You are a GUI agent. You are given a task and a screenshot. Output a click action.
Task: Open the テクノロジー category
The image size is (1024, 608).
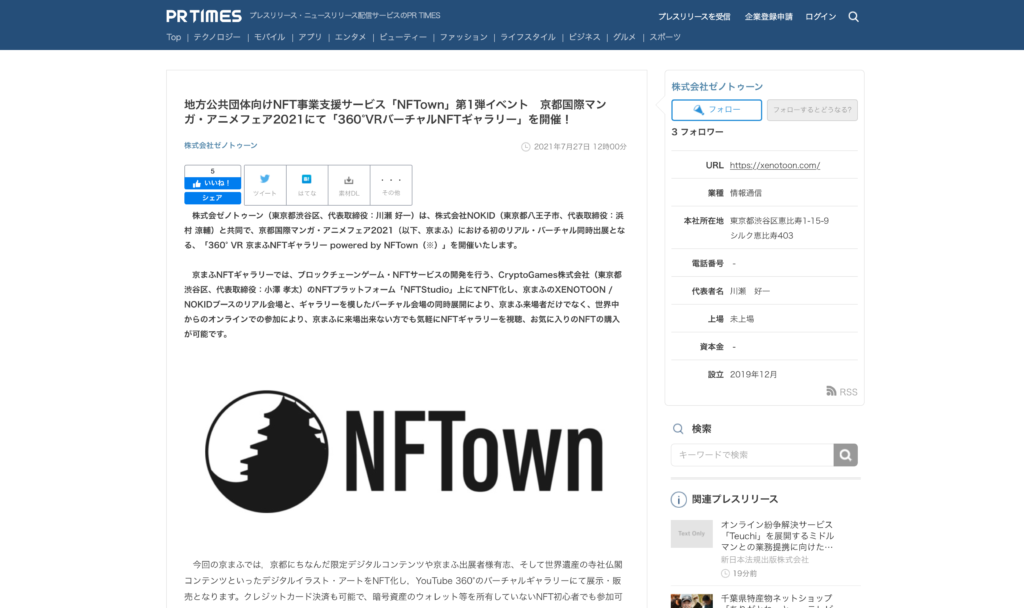coord(217,37)
